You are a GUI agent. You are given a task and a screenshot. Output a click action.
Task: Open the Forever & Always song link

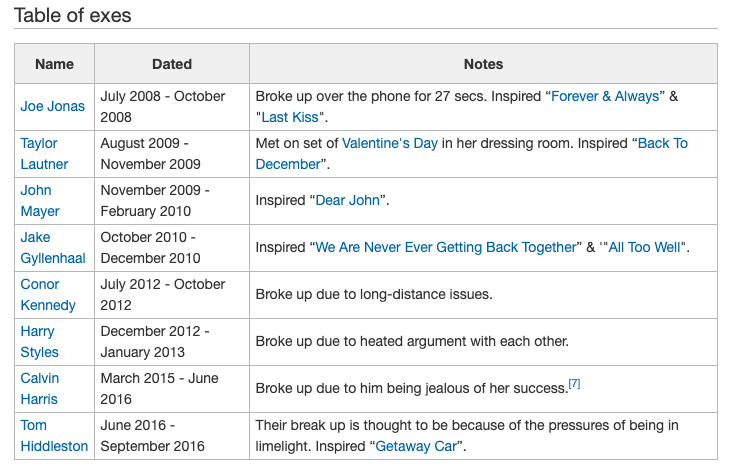tap(605, 96)
